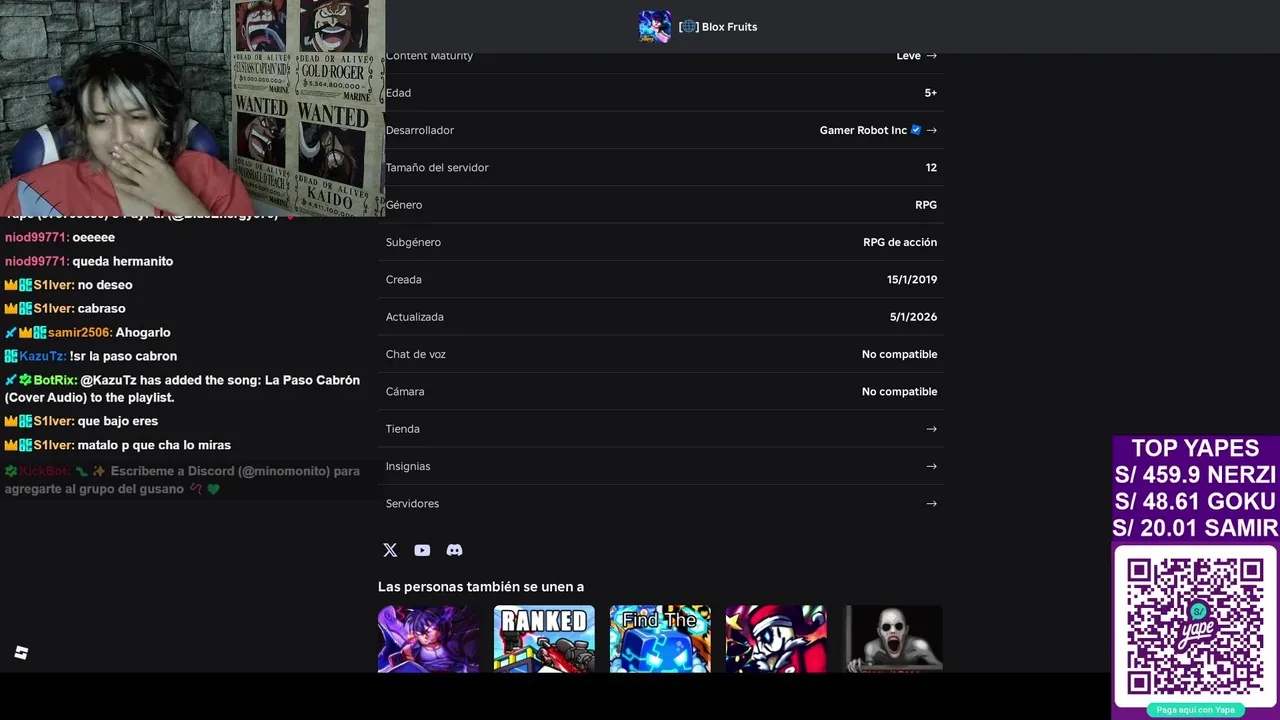Expand the Content Maturity Leve arrow
This screenshot has width=1280, height=720.
tap(931, 56)
